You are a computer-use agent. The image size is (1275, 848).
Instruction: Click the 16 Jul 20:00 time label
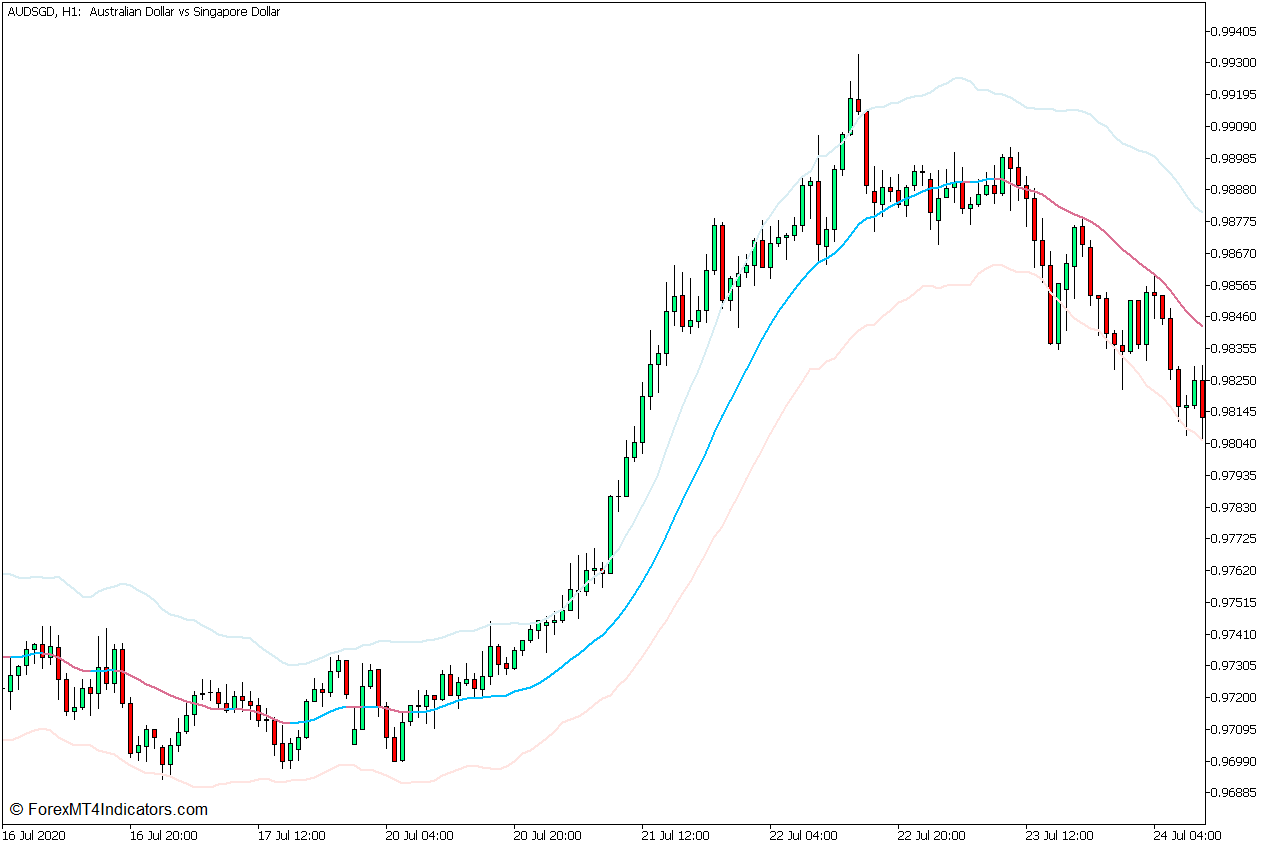tap(163, 835)
